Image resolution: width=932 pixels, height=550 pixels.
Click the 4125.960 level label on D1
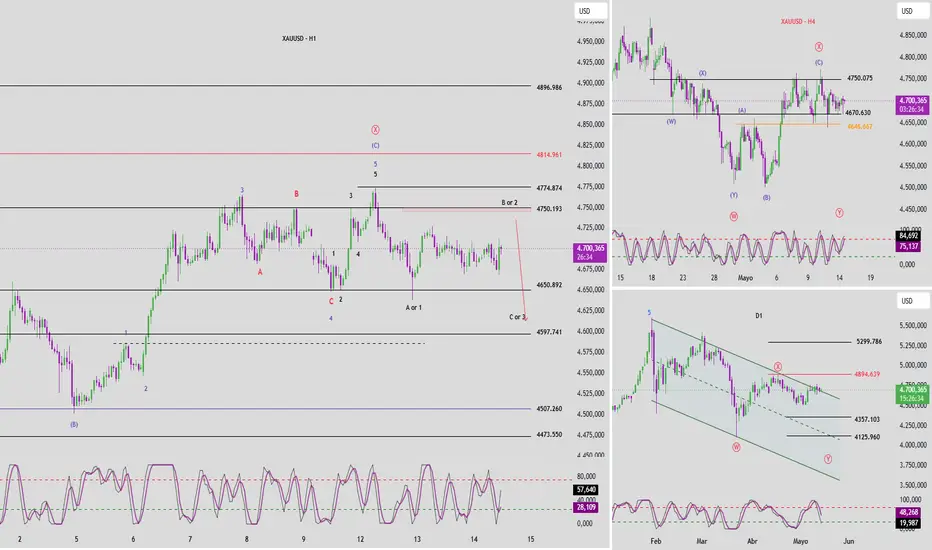point(867,437)
